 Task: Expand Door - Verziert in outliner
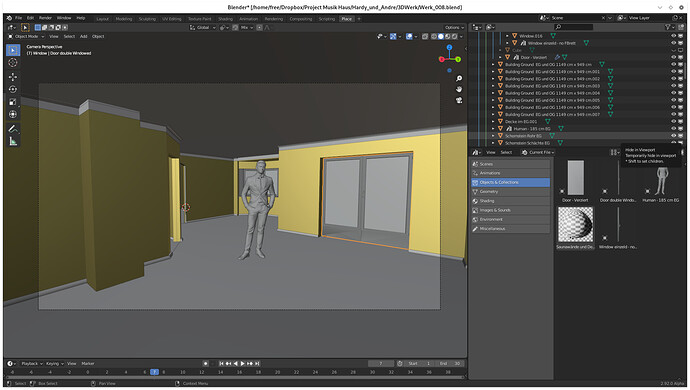[x=500, y=57]
